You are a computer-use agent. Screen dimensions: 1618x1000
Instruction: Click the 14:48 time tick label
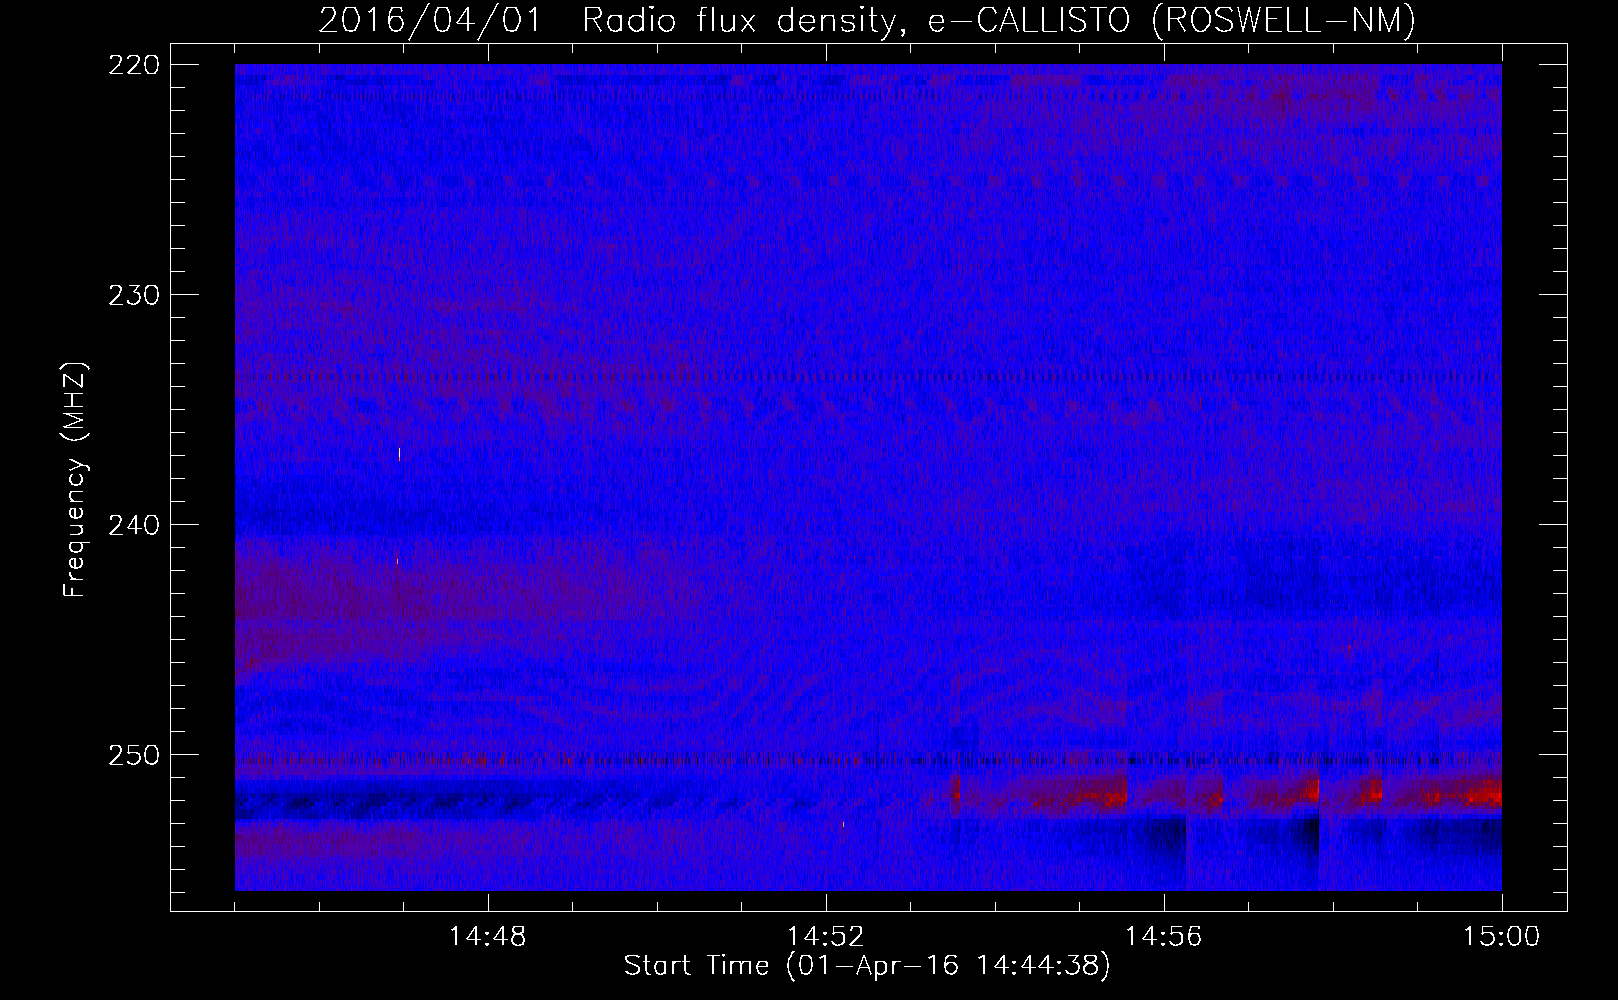pyautogui.click(x=488, y=937)
